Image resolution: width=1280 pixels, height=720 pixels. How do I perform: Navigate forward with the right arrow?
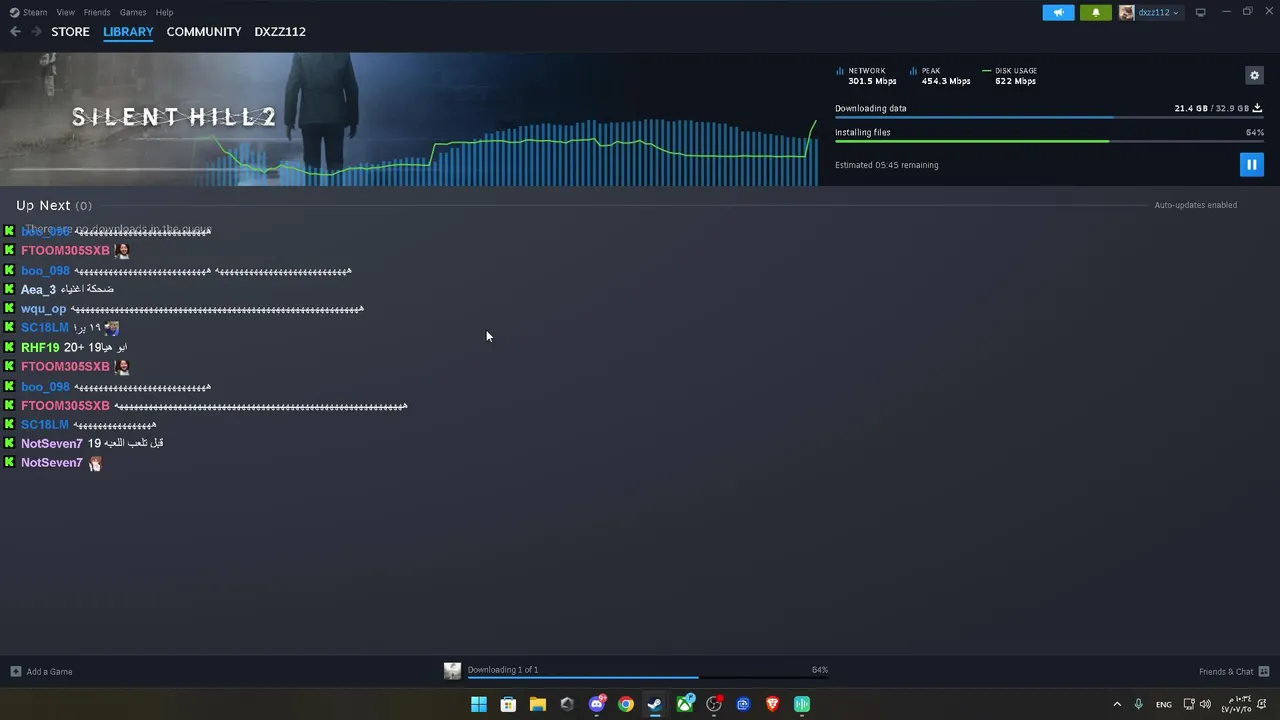(36, 32)
